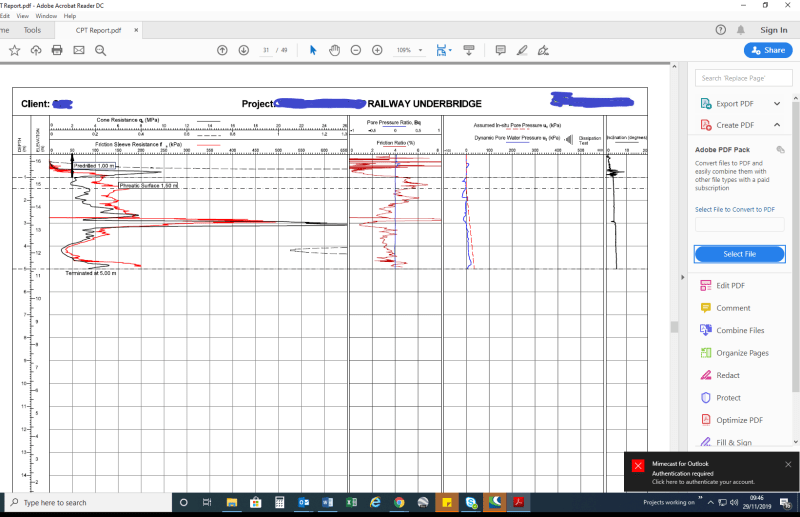
Task: Open File Explorer from the taskbar
Action: 232,502
